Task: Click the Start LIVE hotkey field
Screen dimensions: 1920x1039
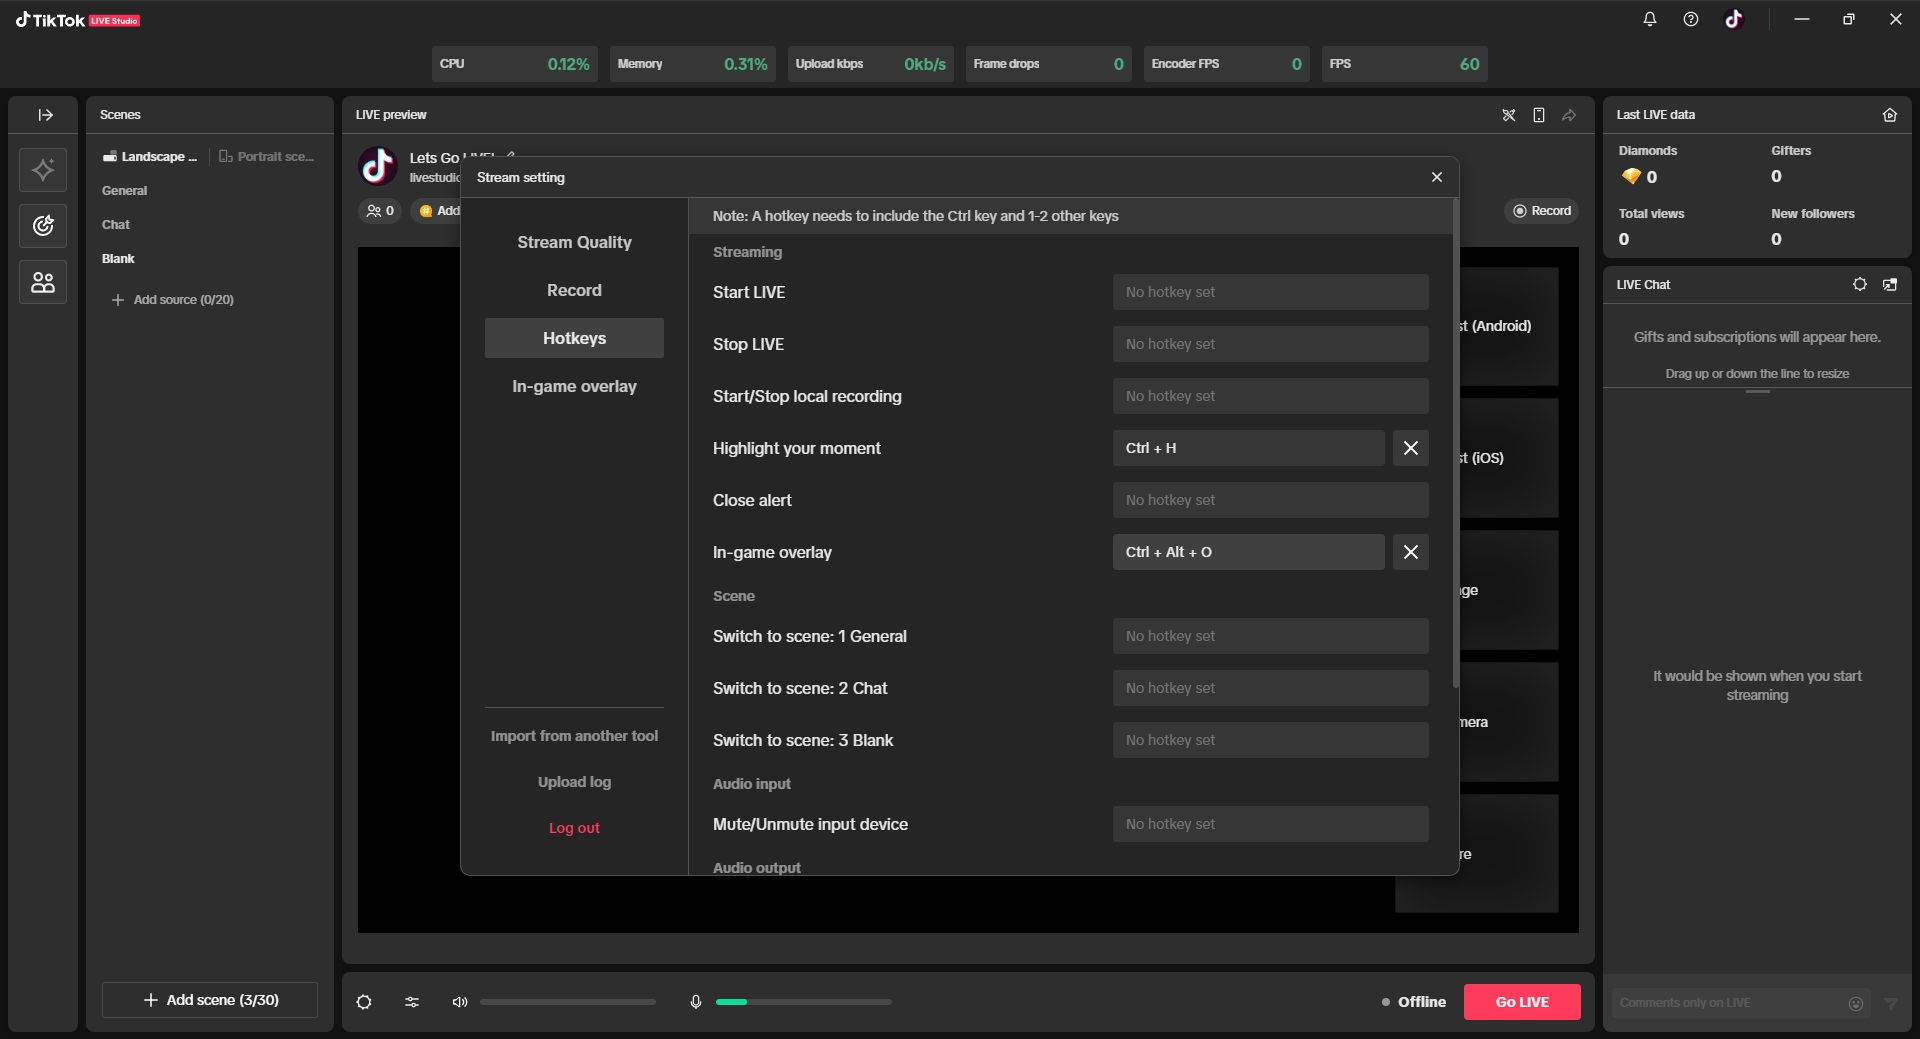Action: click(1270, 292)
